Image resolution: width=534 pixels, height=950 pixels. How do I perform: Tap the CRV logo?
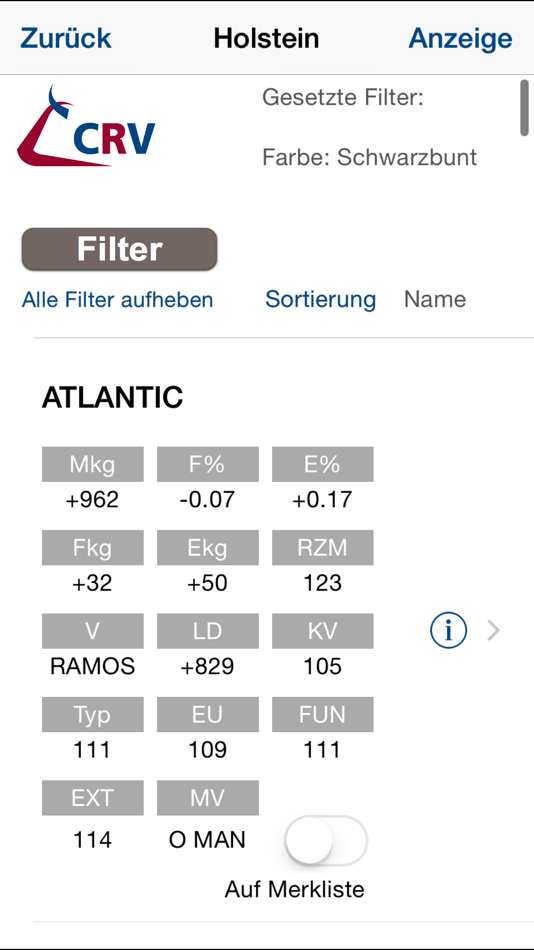point(86,125)
